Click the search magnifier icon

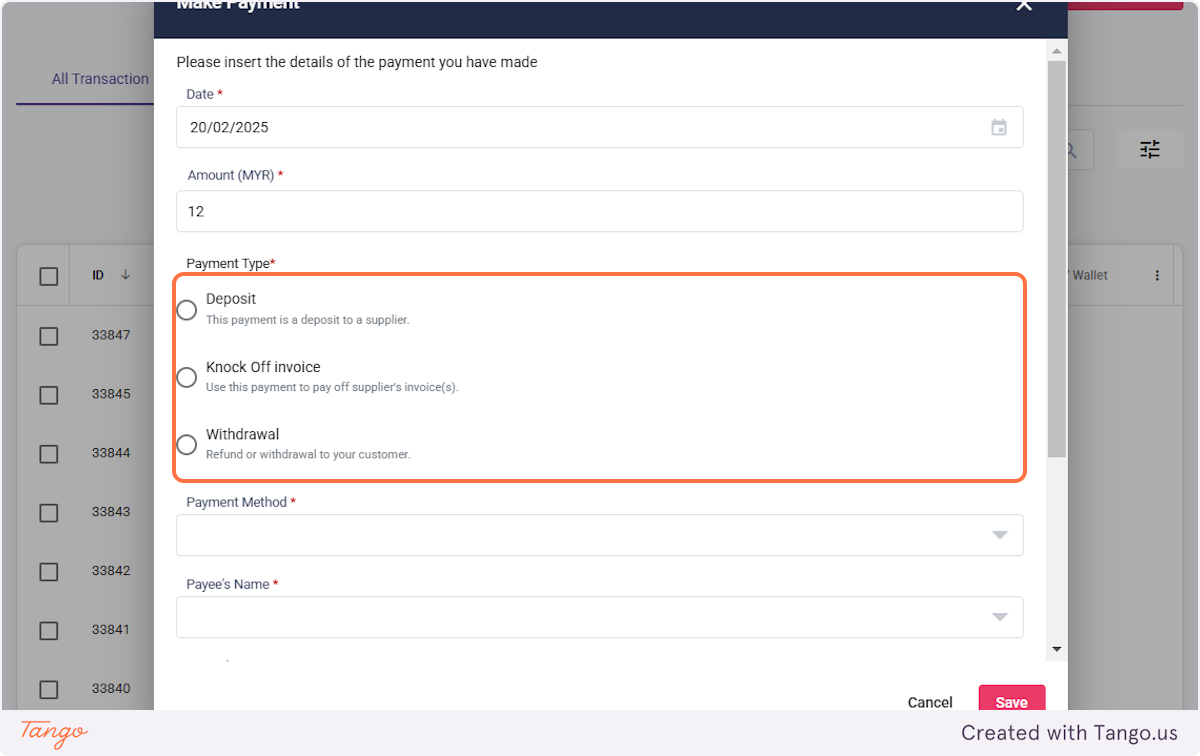(1070, 150)
